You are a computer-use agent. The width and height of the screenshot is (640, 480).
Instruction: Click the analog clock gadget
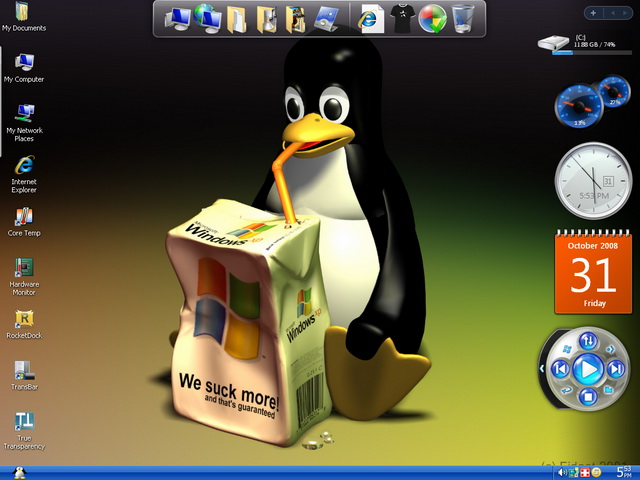593,180
